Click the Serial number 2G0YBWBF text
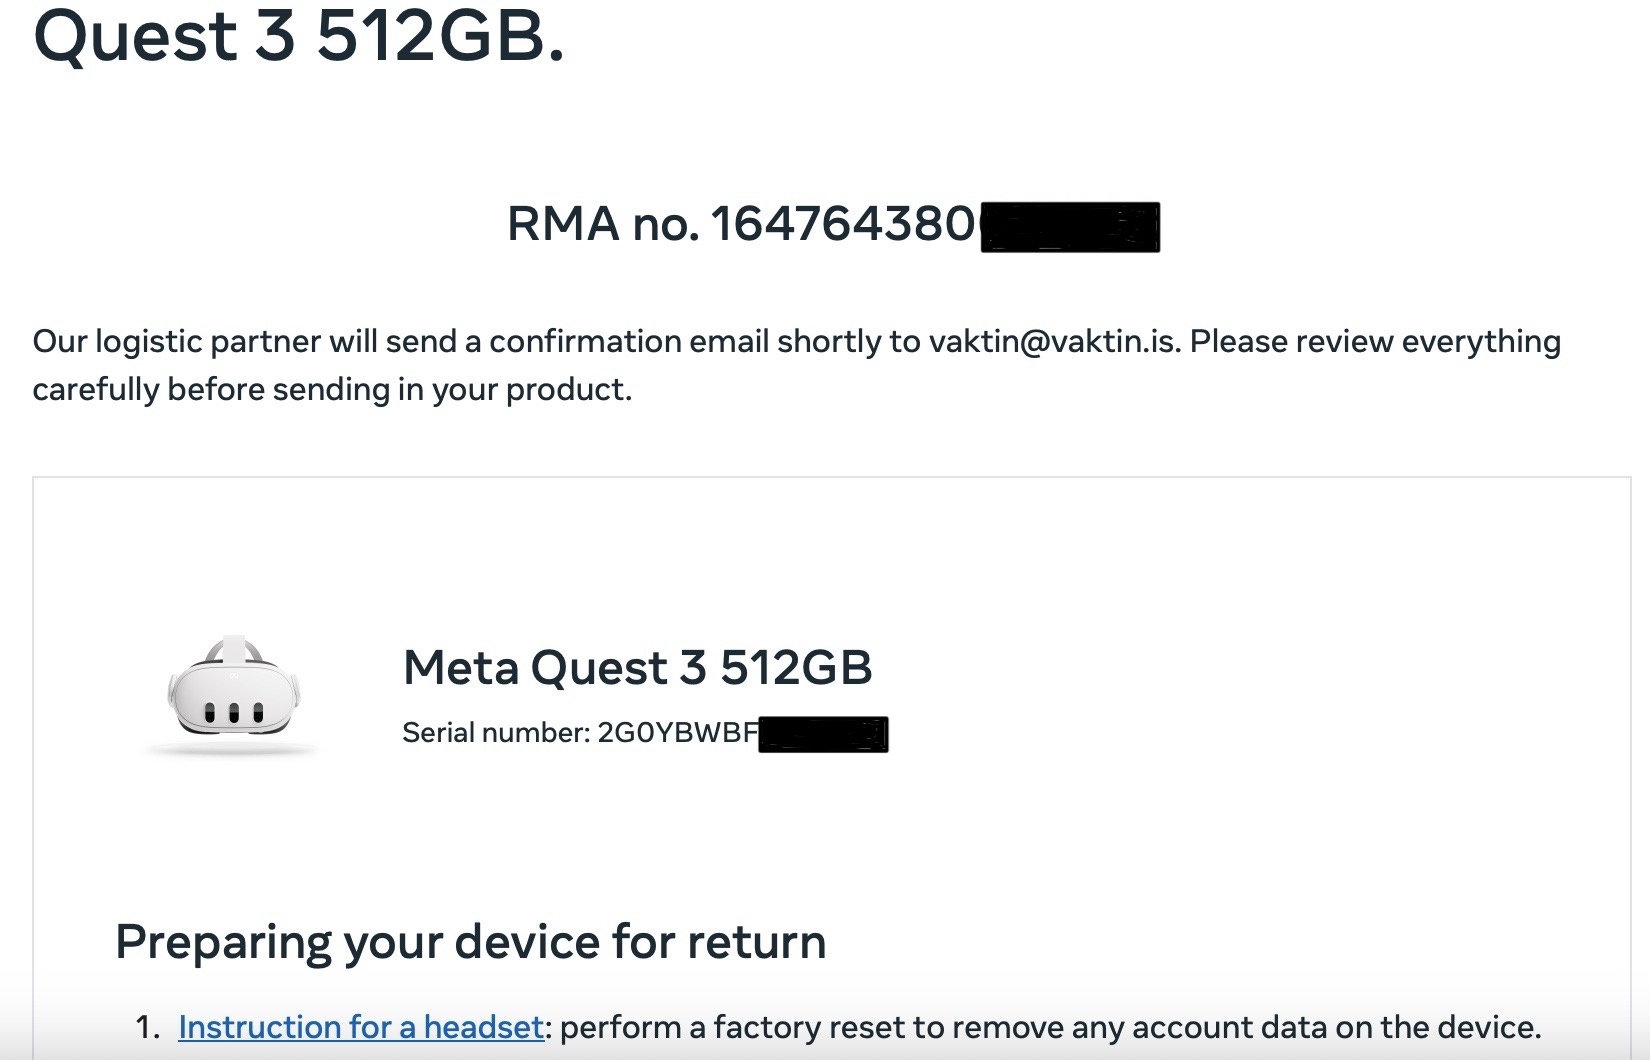Viewport: 1650px width, 1060px height. coord(580,733)
